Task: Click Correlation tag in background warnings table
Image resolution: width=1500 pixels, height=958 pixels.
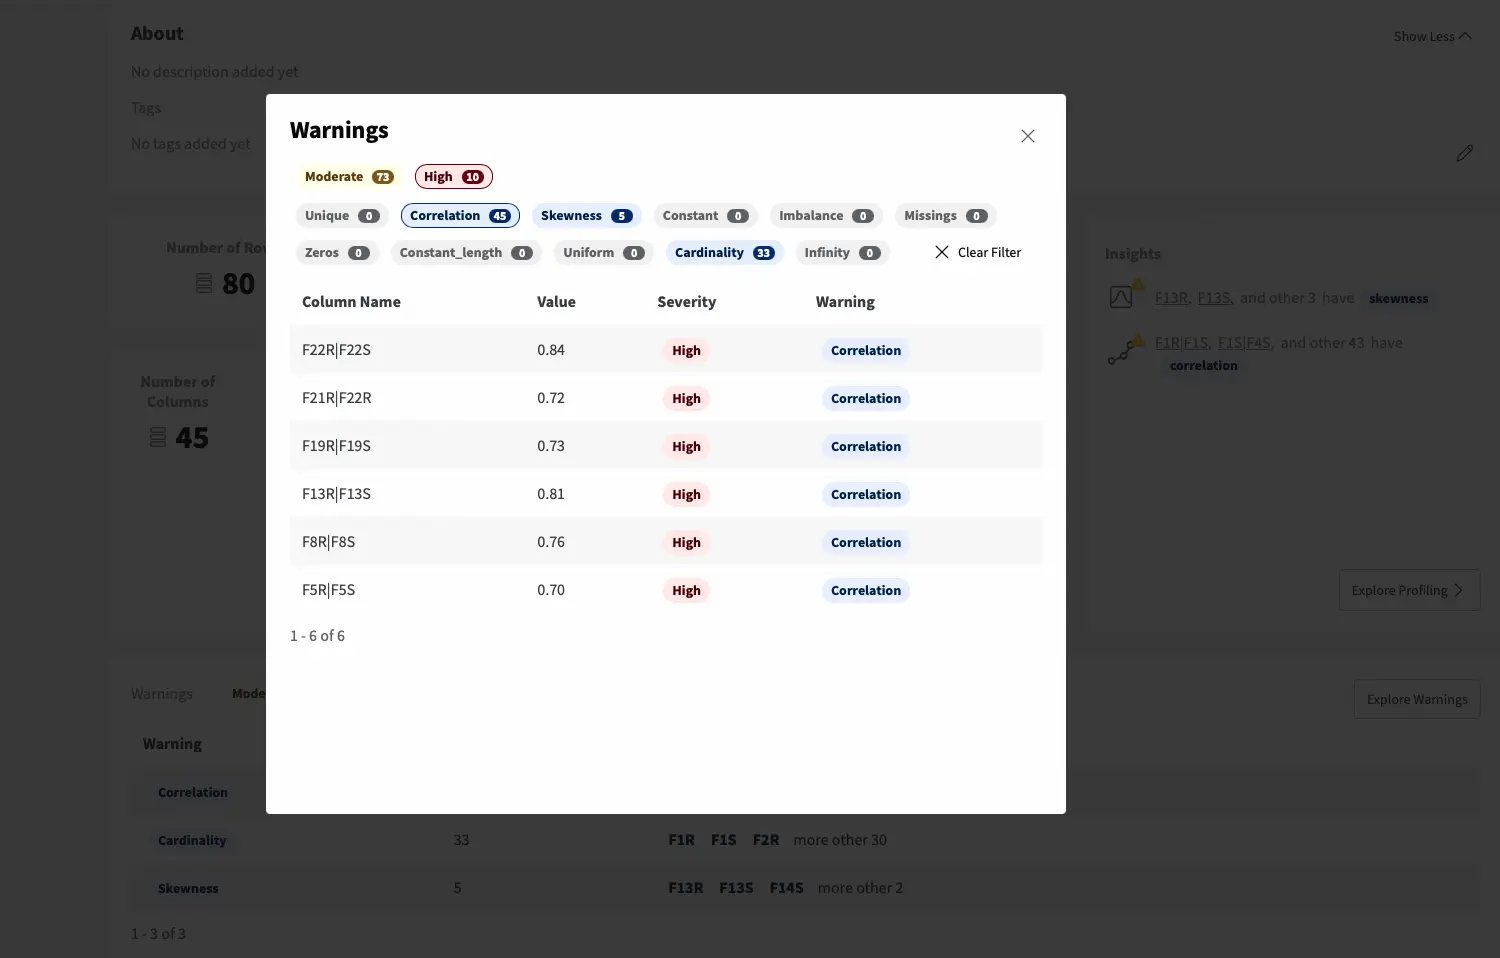Action: [193, 793]
